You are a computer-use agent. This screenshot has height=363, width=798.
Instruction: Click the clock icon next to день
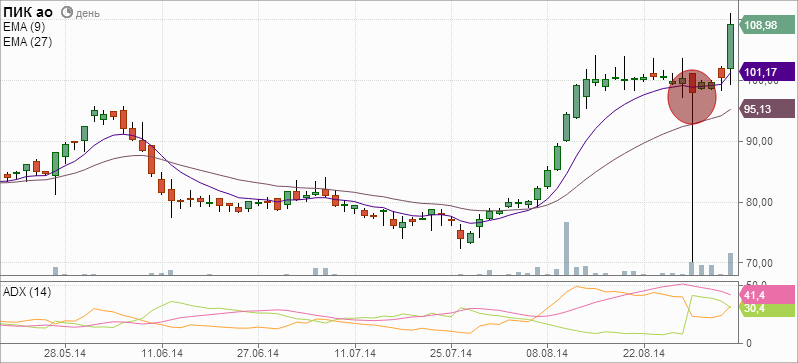(67, 12)
